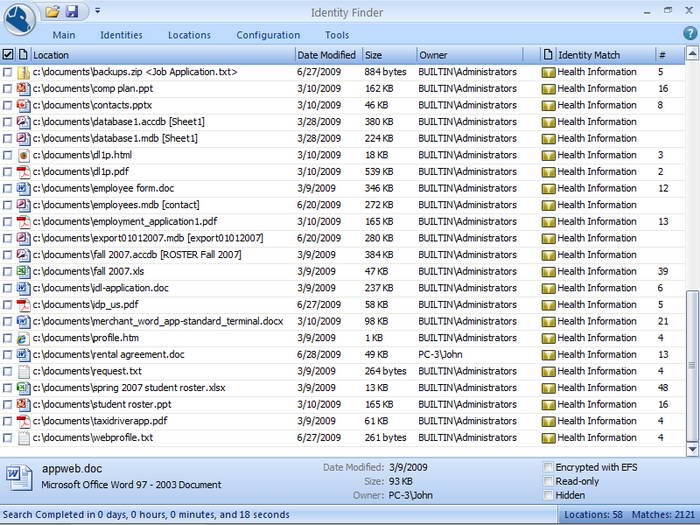Toggle the Encrypted with EFS checkbox
Image resolution: width=700 pixels, height=525 pixels.
[548, 467]
